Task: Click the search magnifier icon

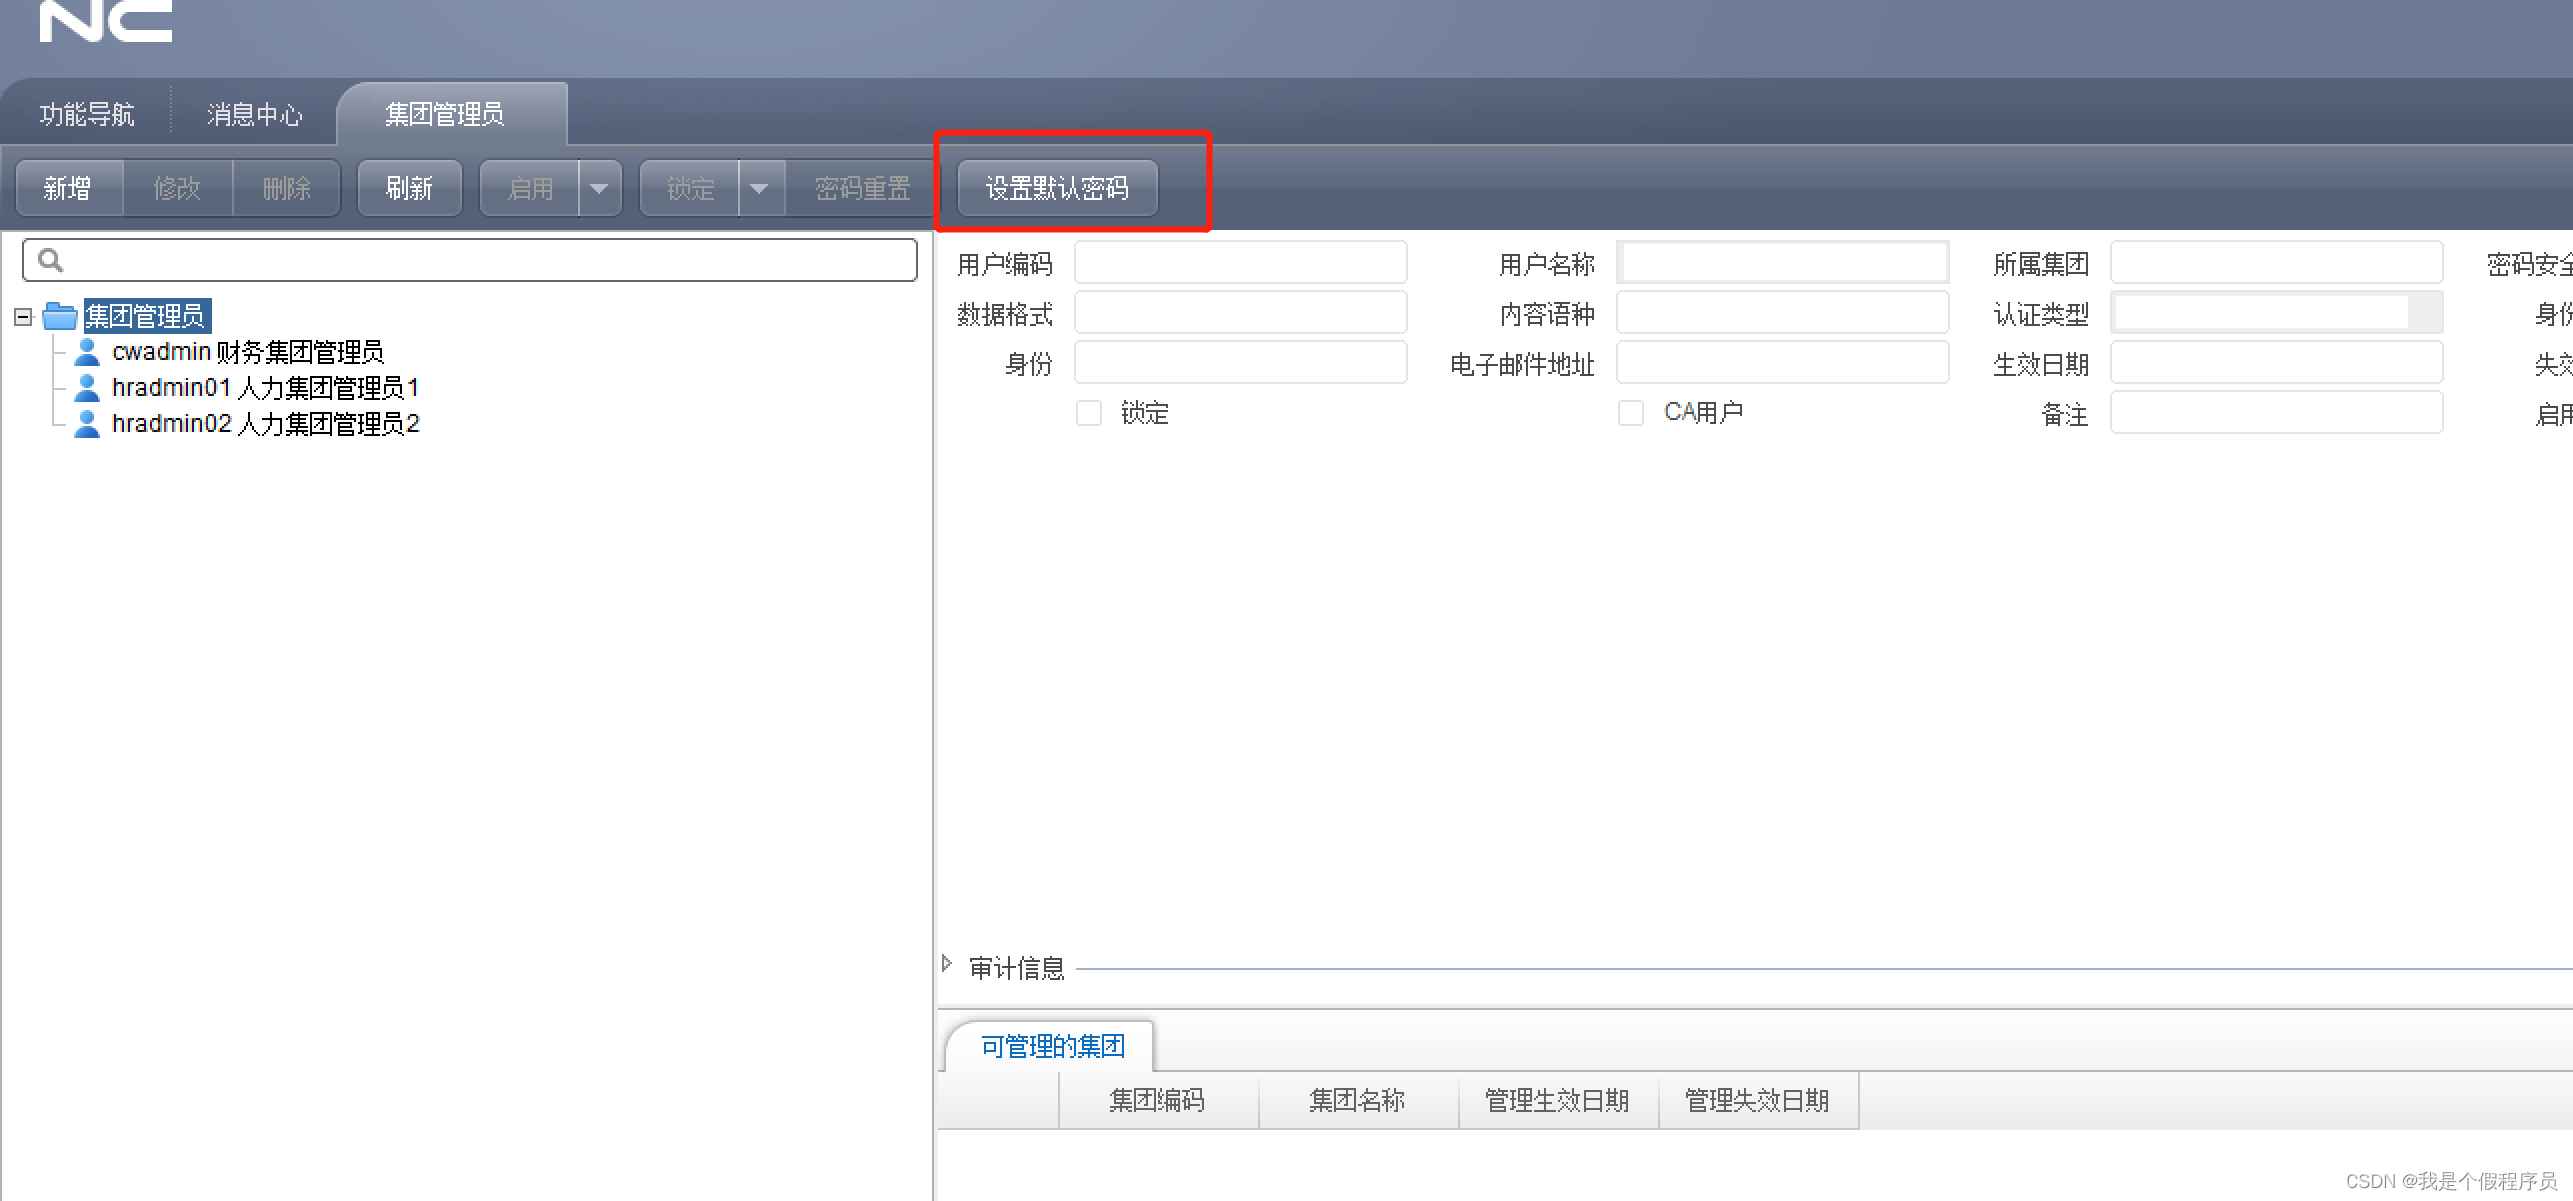Action: coord(52,259)
